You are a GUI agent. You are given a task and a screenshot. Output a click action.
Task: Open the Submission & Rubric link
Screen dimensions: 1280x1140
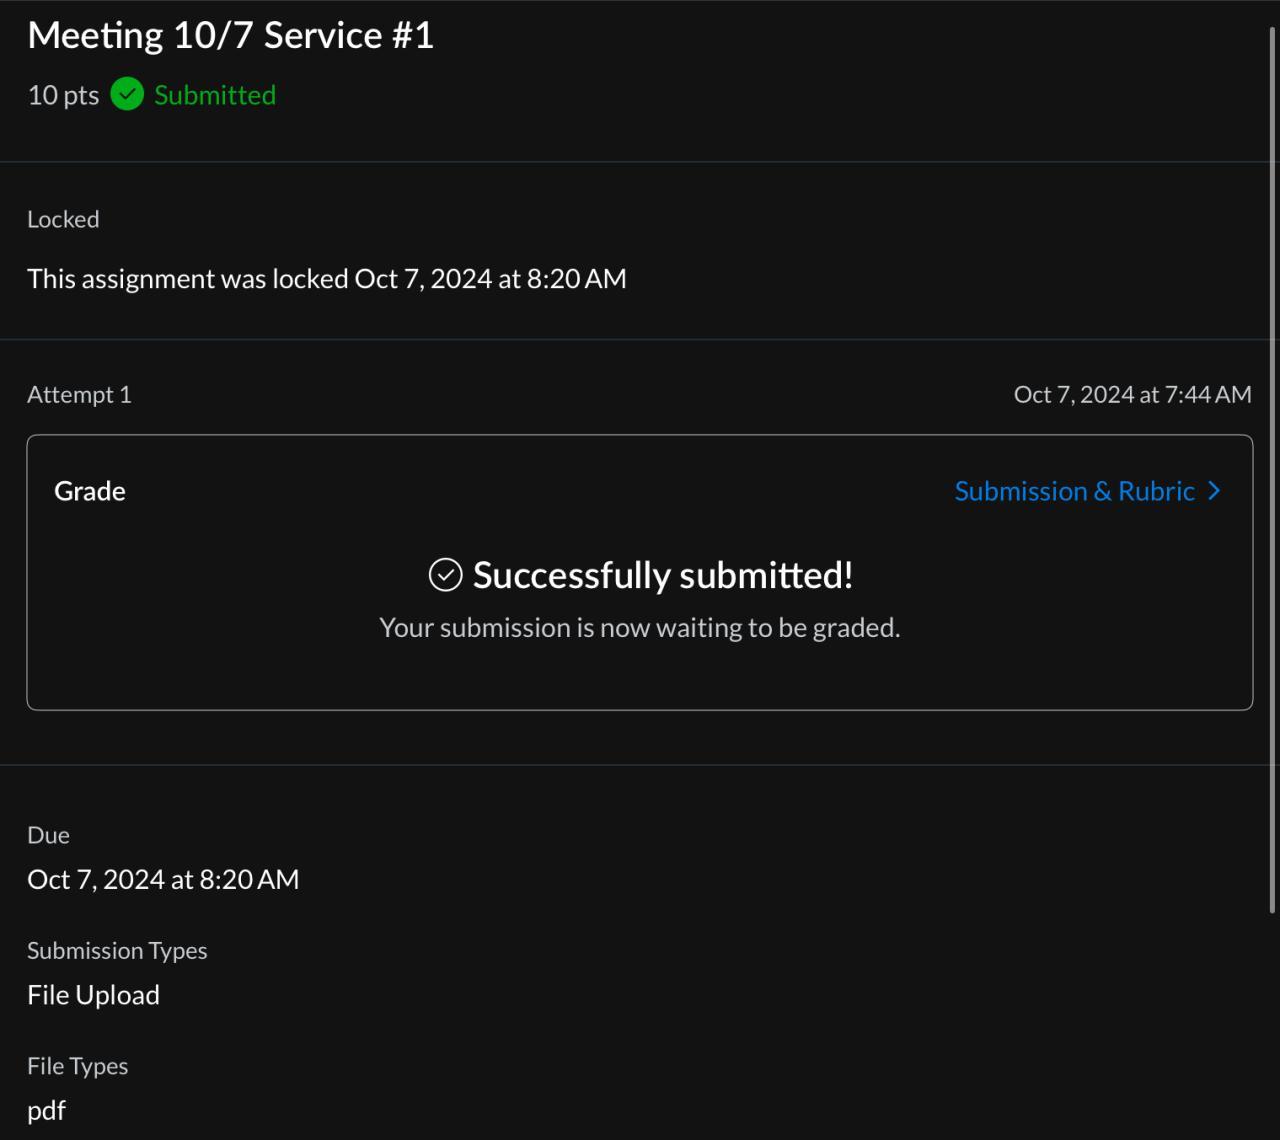click(x=1074, y=491)
